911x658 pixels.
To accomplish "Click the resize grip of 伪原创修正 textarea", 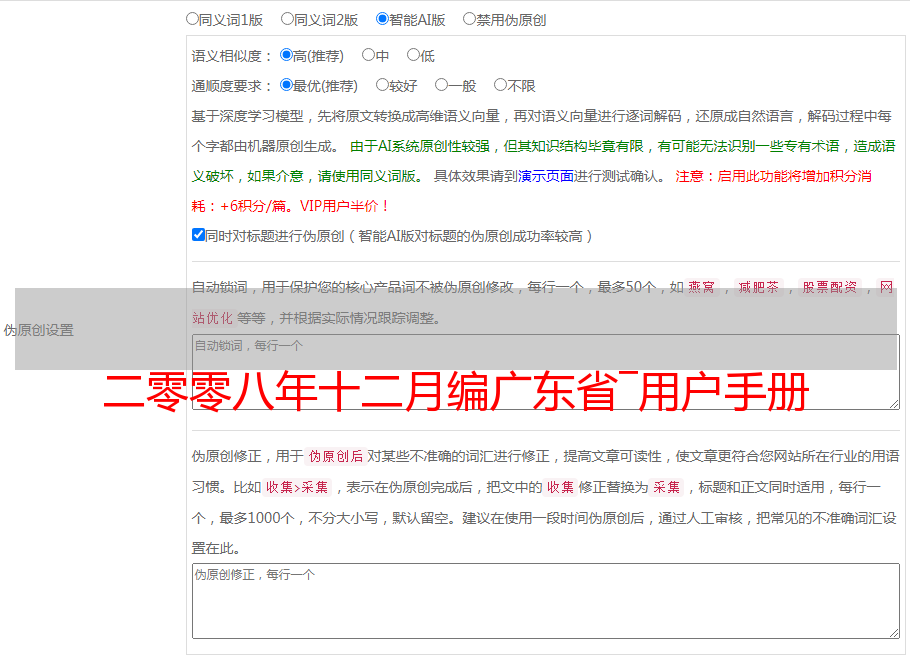I will pos(894,633).
